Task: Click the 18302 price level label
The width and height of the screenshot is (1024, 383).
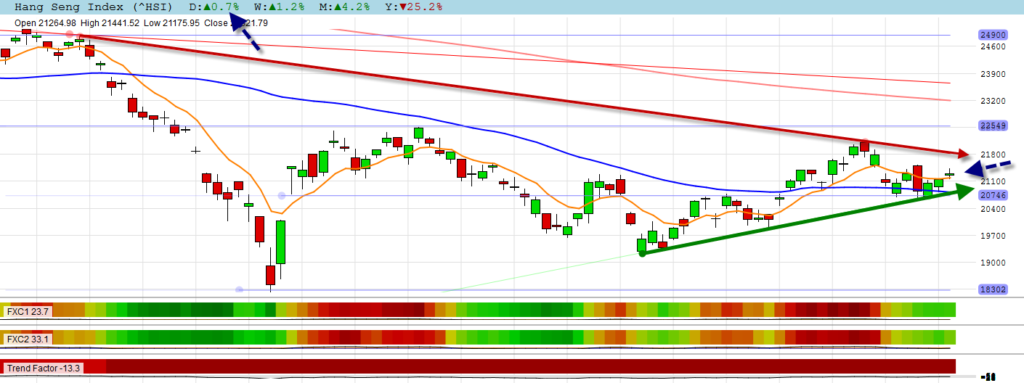Action: [x=991, y=290]
